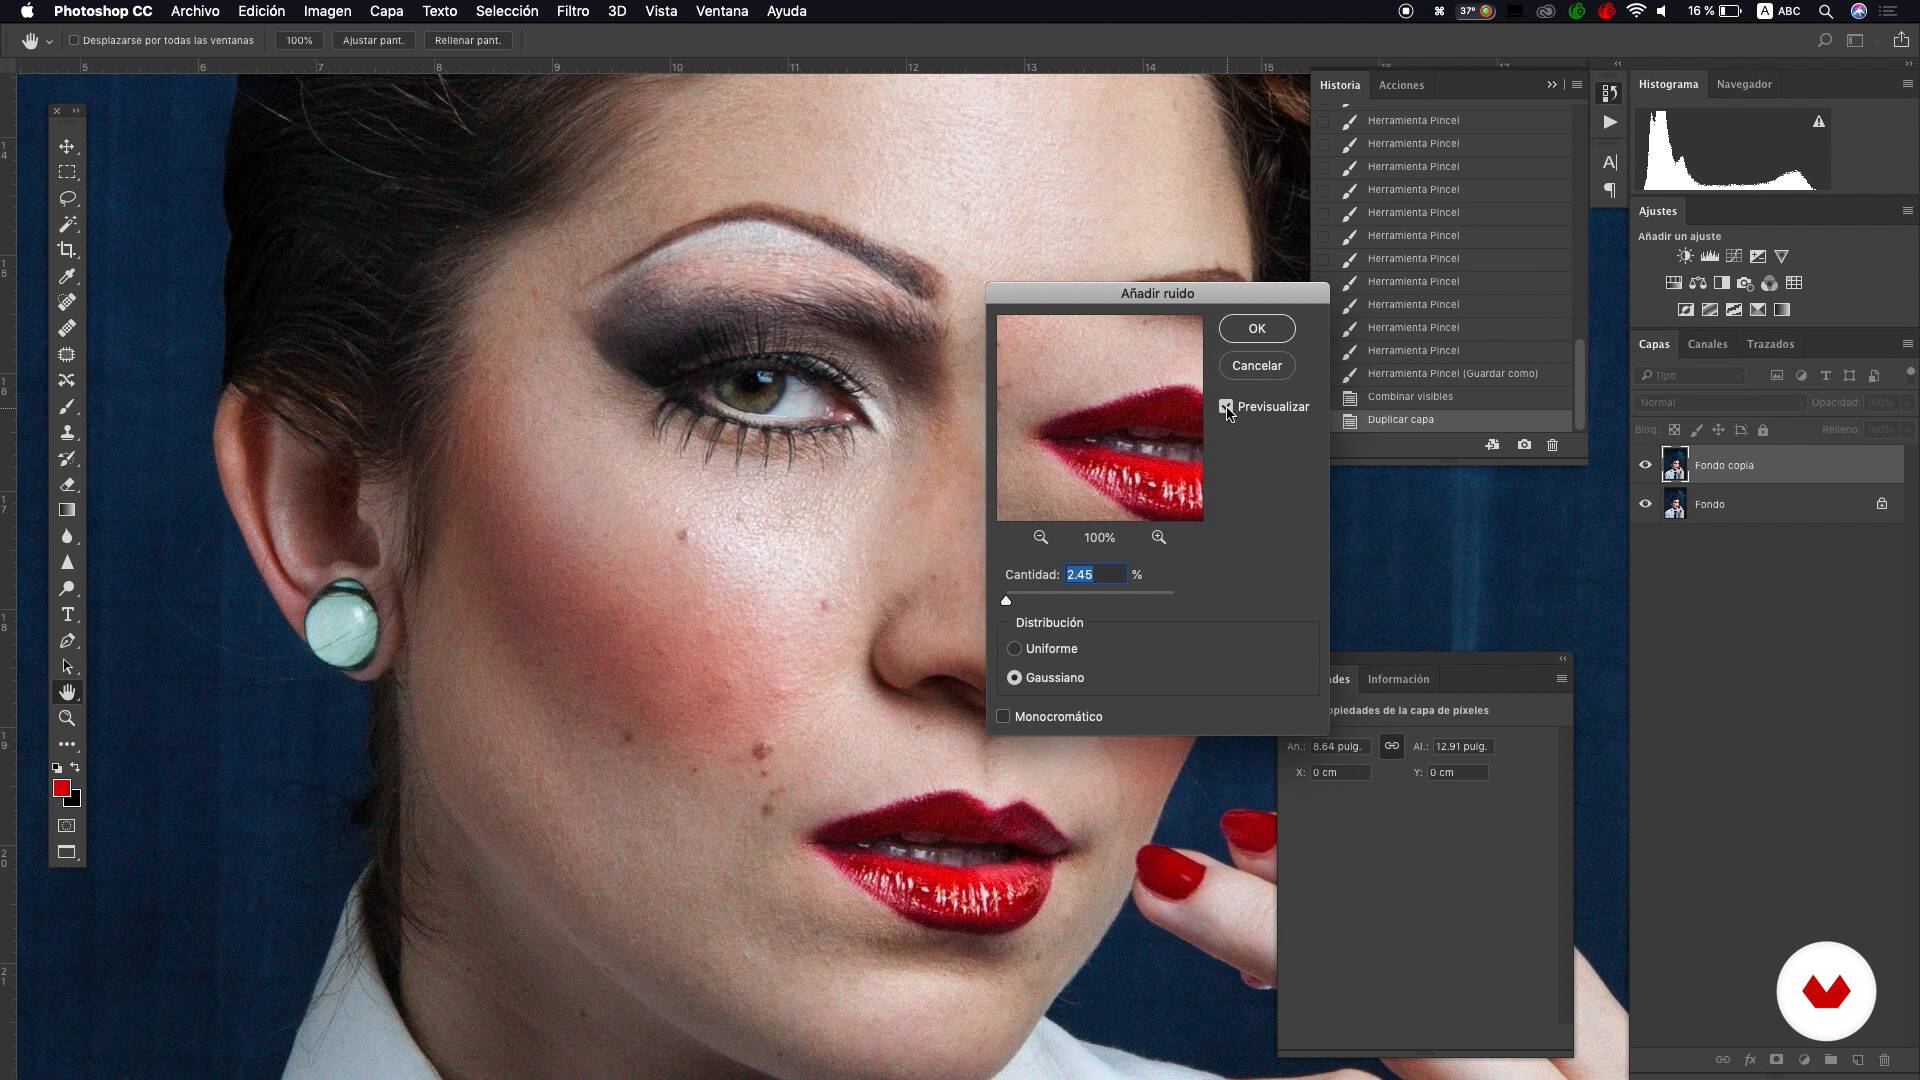Select the Pen tool
This screenshot has width=1920, height=1080.
[67, 640]
